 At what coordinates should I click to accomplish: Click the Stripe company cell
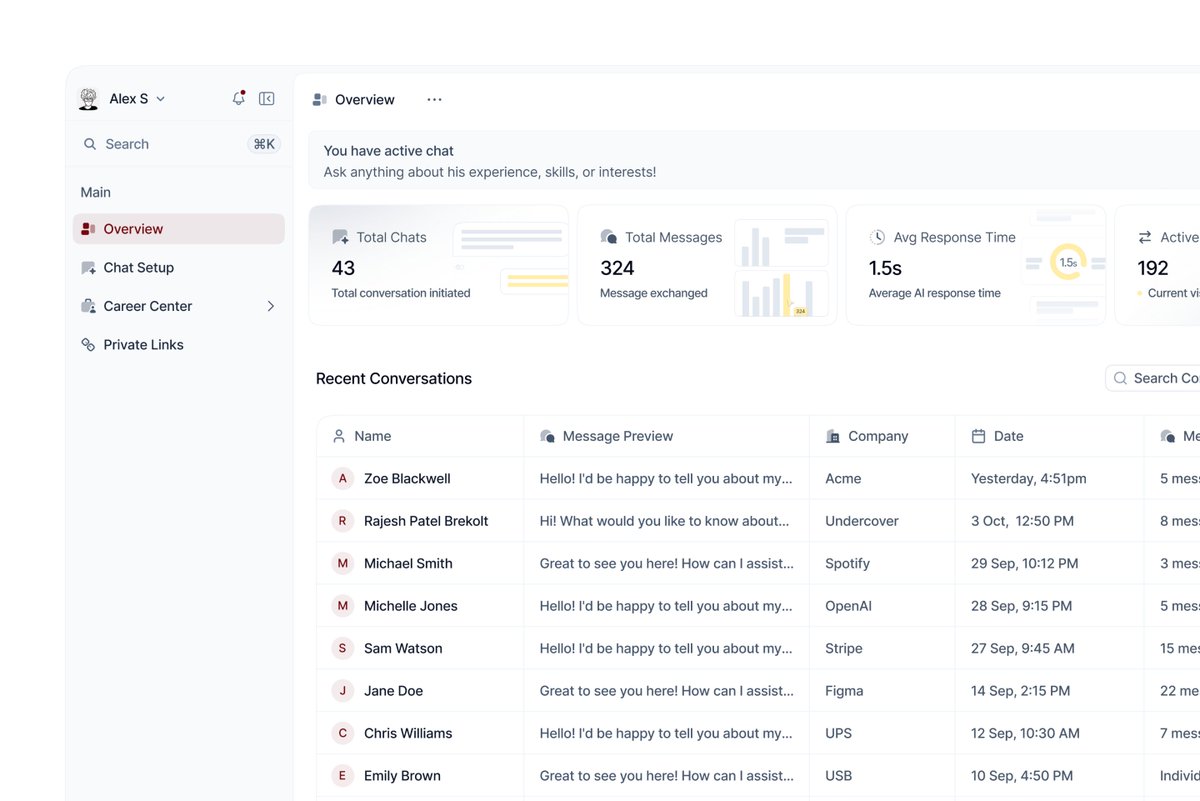882,649
